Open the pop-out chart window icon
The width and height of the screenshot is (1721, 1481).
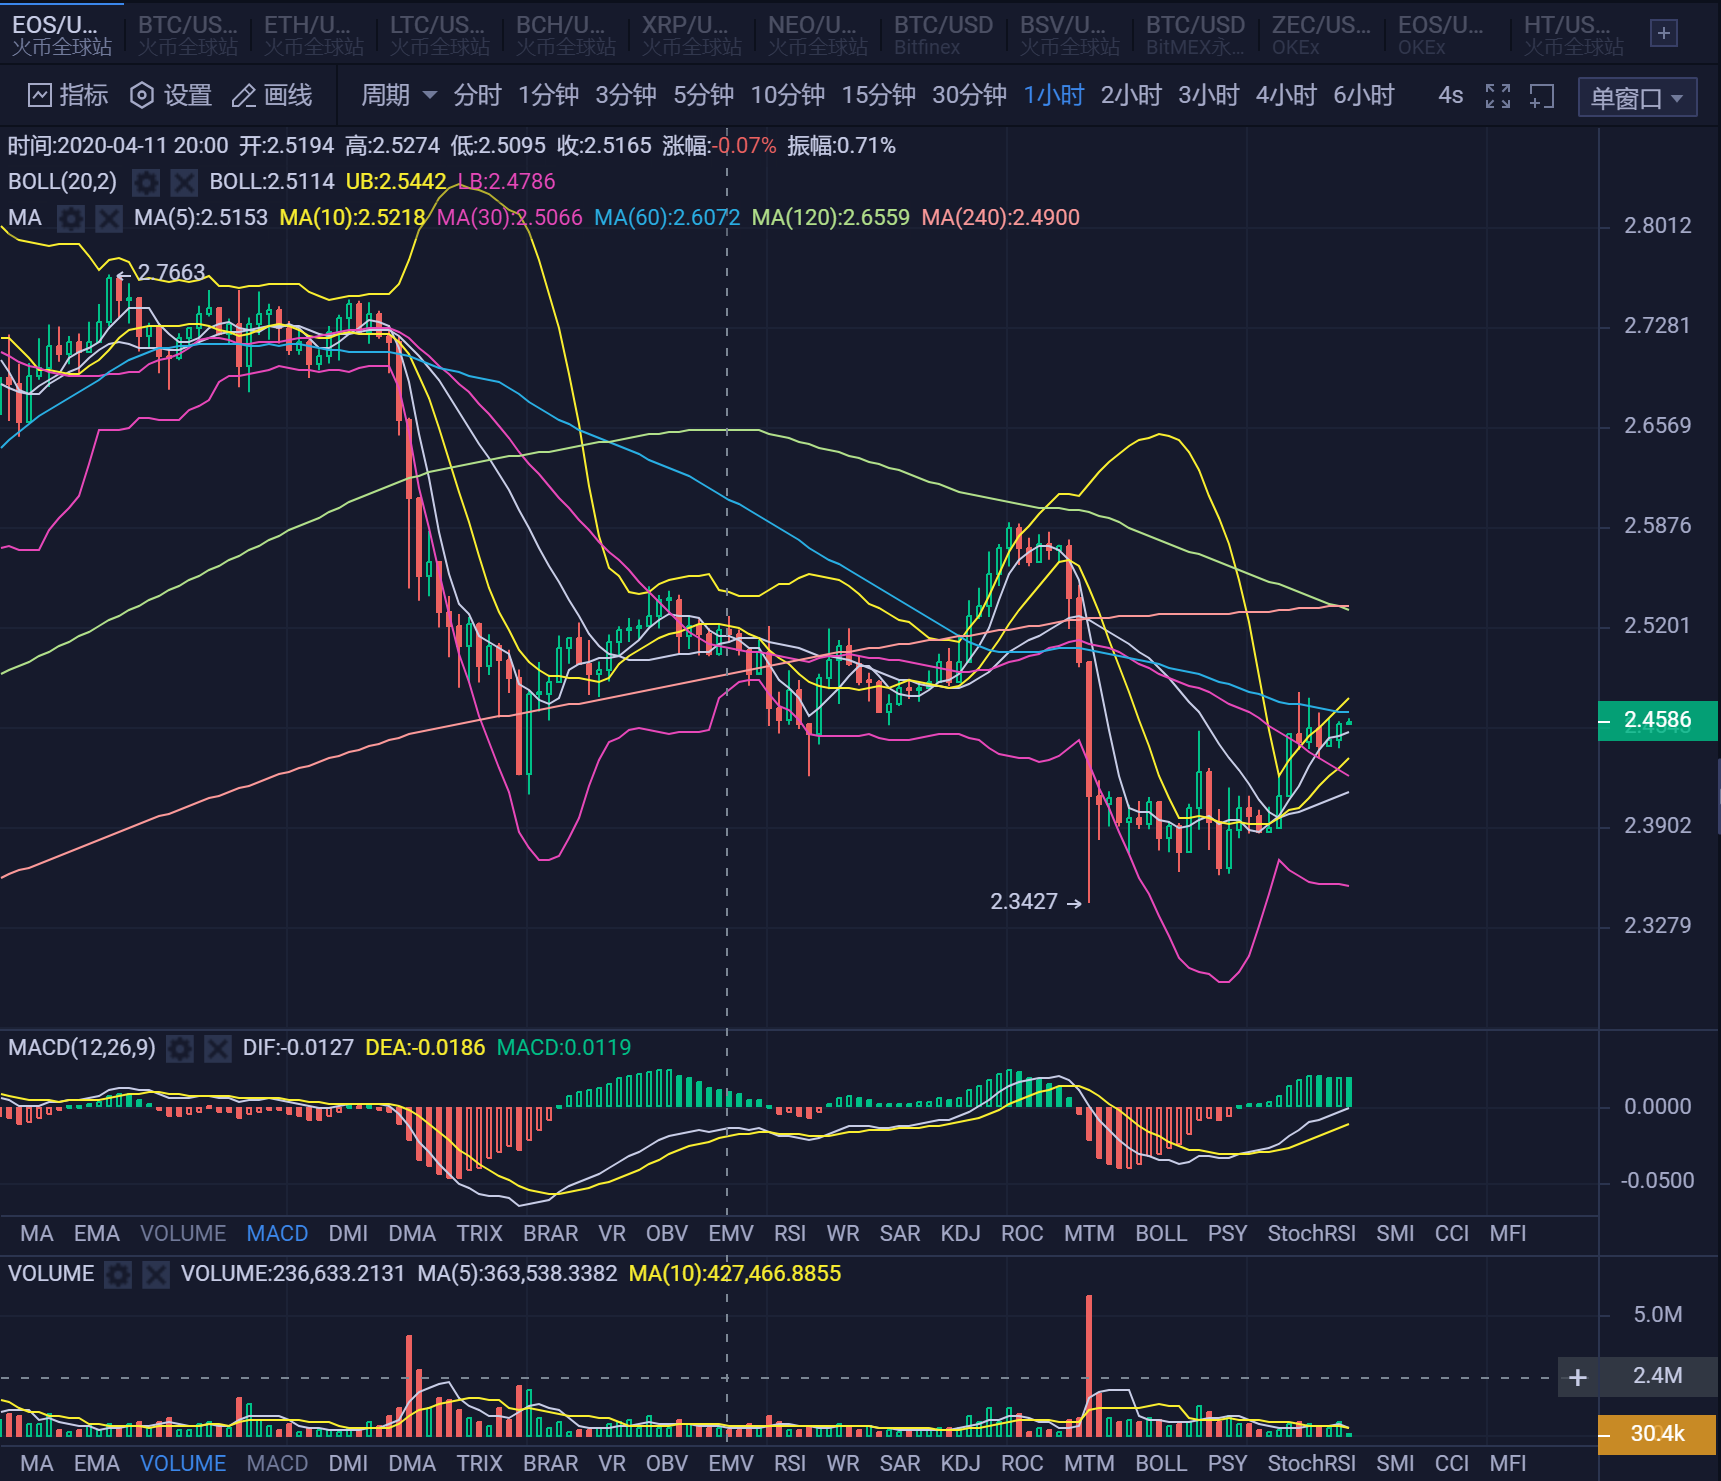(1541, 96)
